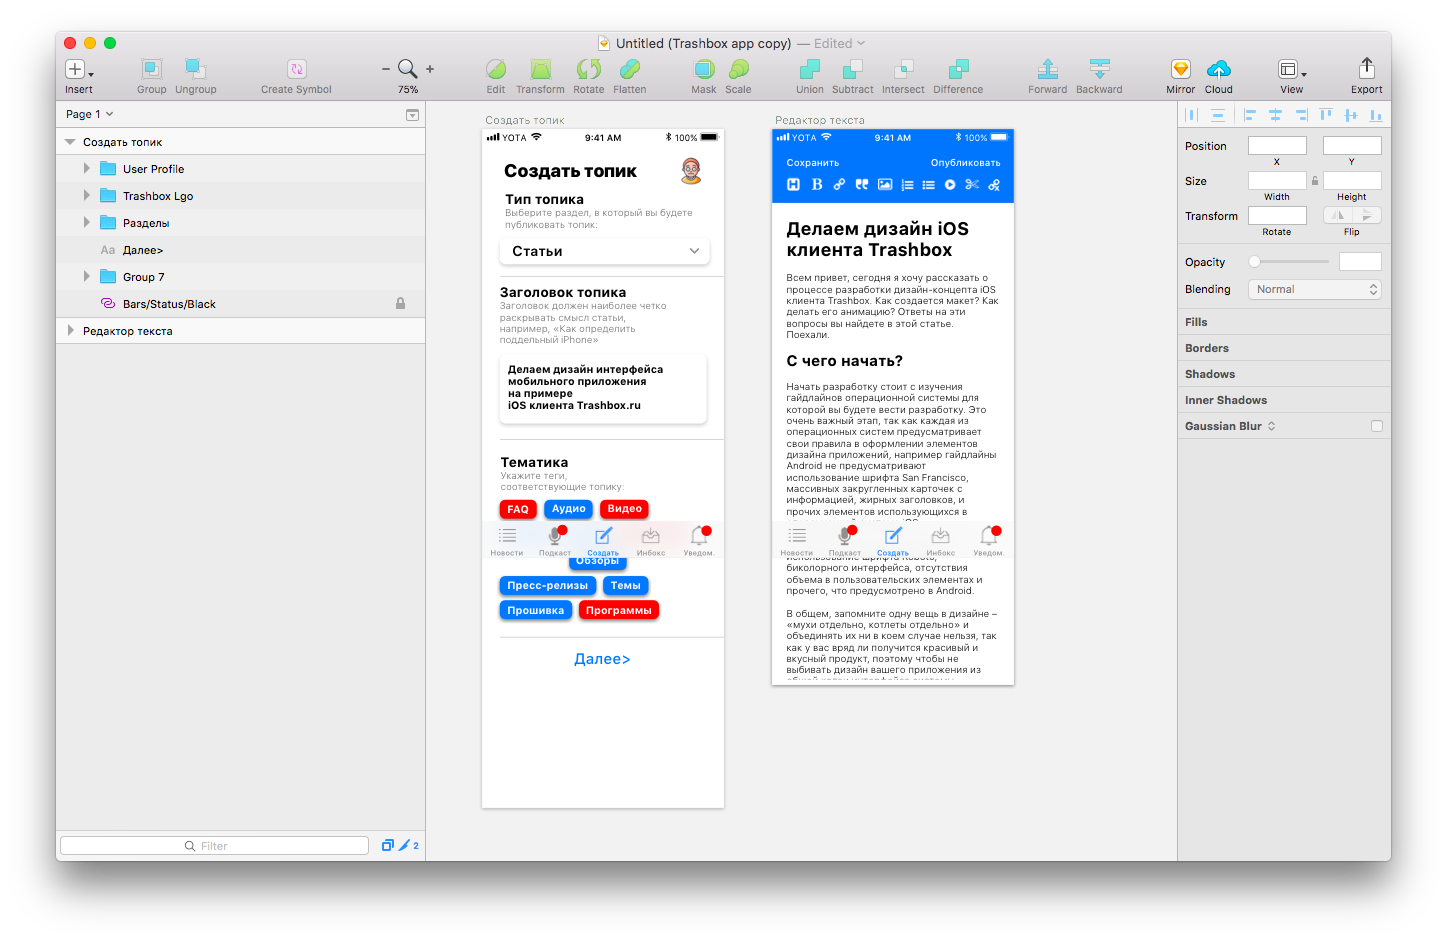
Task: Expand the User Profile group
Action: pyautogui.click(x=87, y=169)
